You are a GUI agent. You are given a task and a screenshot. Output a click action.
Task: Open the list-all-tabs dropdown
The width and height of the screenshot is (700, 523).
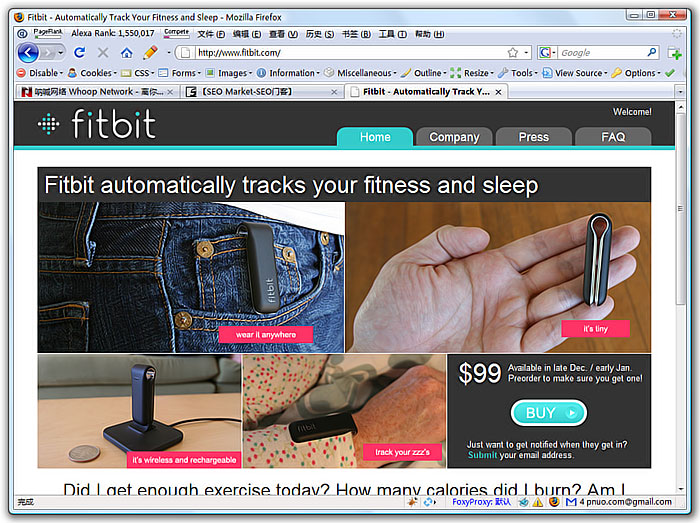pos(680,92)
